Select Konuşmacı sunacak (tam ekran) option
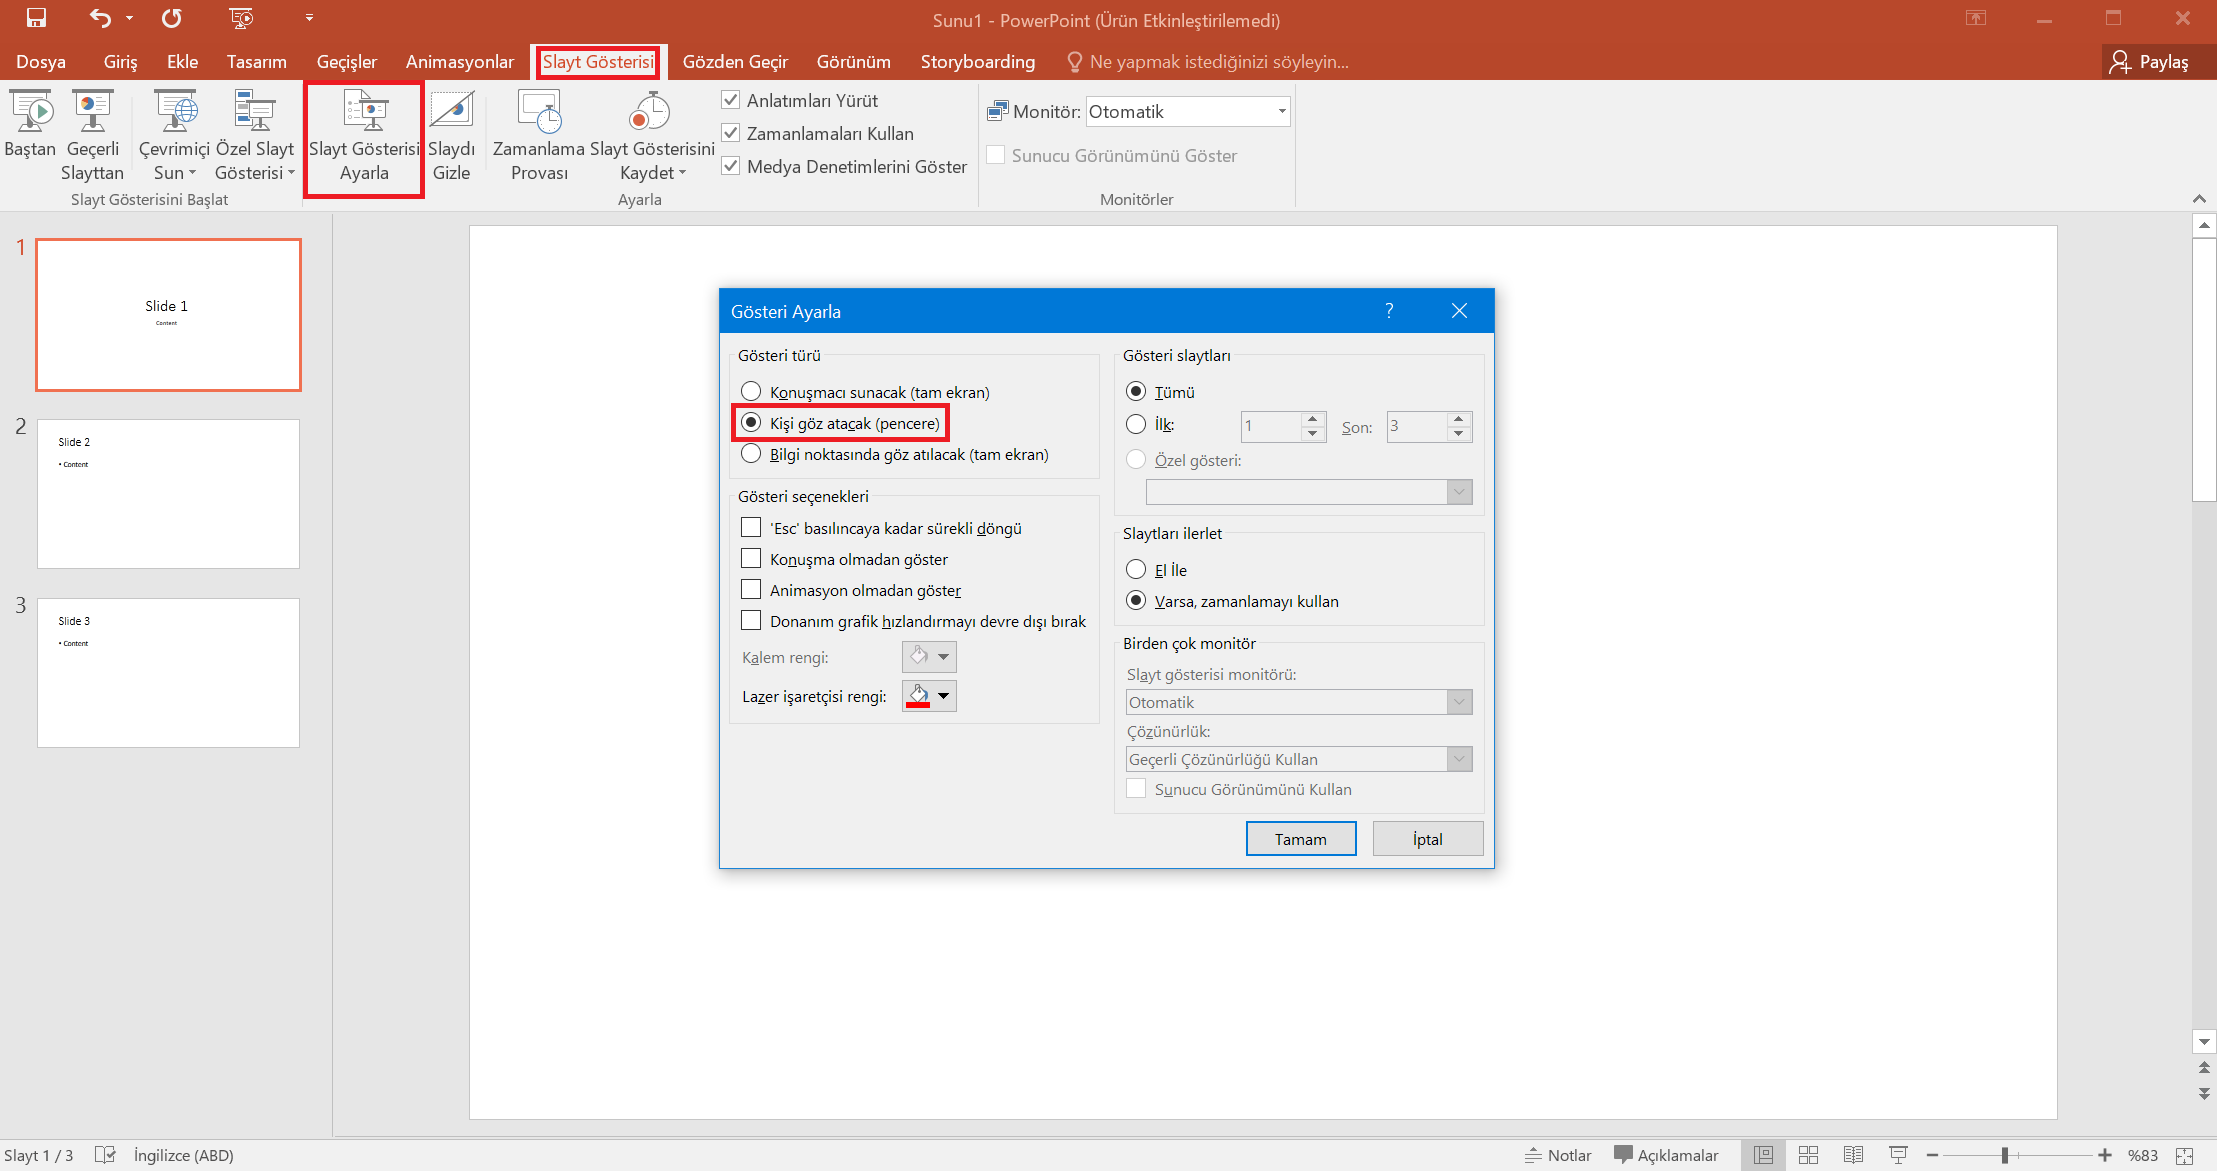This screenshot has width=2217, height=1171. (751, 392)
